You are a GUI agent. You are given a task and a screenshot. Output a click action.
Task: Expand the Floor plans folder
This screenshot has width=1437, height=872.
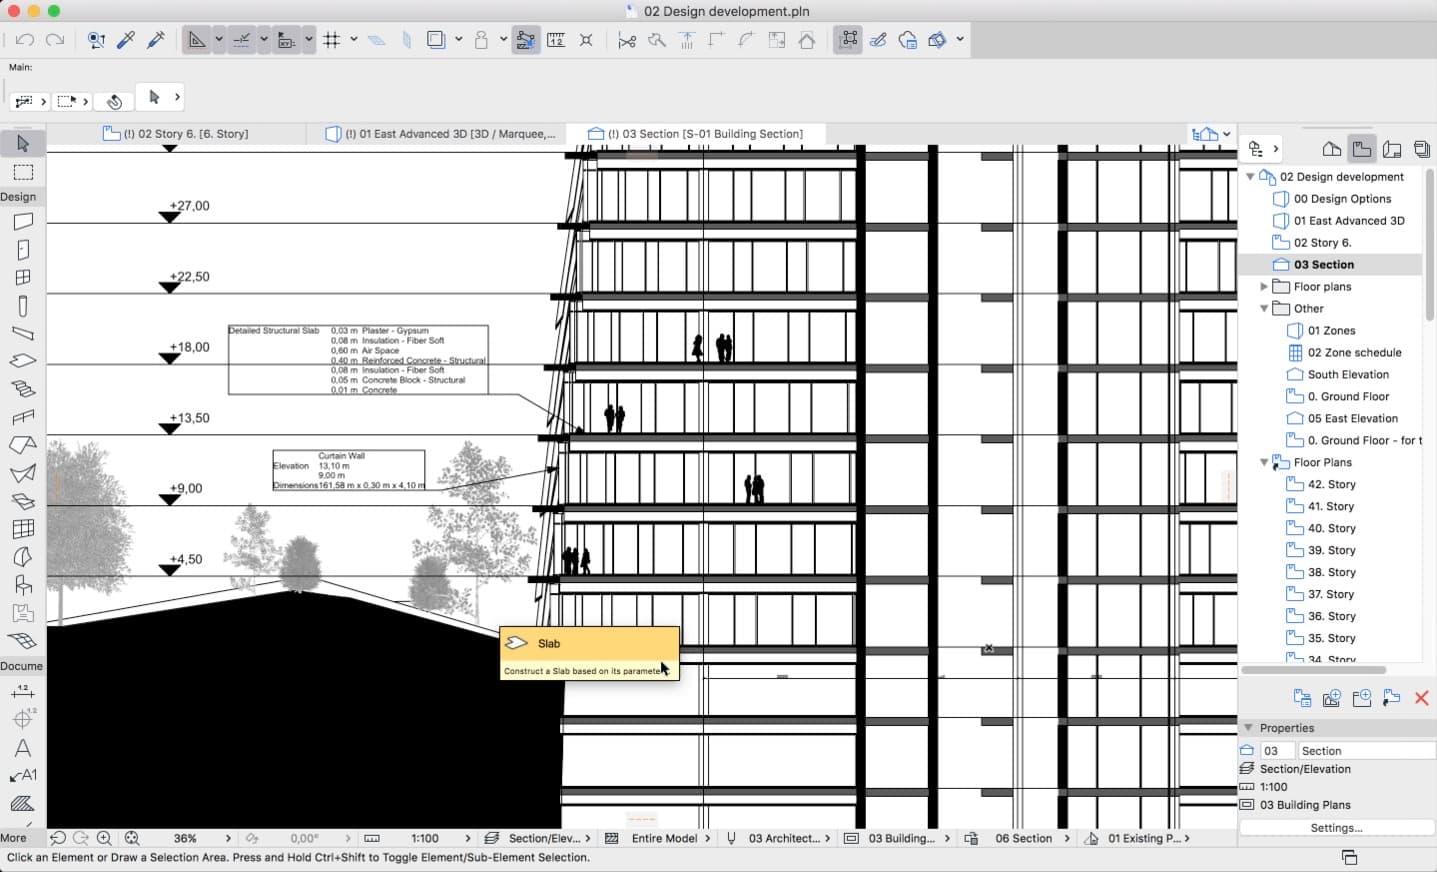[x=1264, y=287]
